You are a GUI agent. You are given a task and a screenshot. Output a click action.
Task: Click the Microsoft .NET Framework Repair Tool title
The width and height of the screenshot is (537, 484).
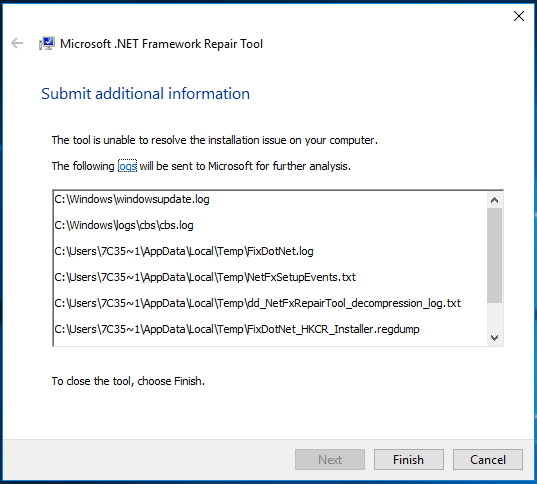161,44
